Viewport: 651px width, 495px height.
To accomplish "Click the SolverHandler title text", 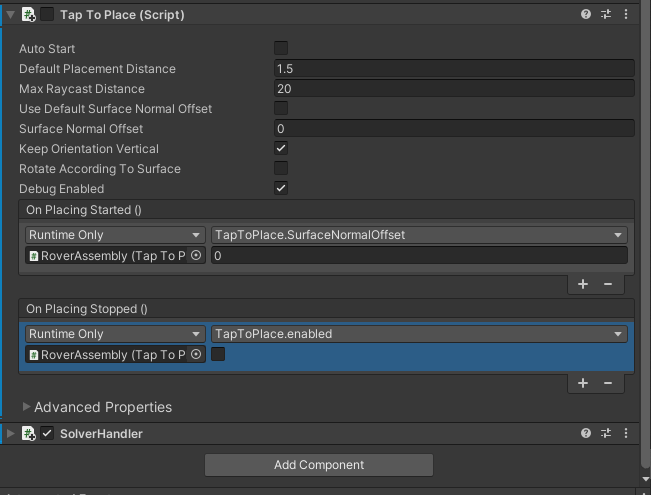I will (x=101, y=434).
